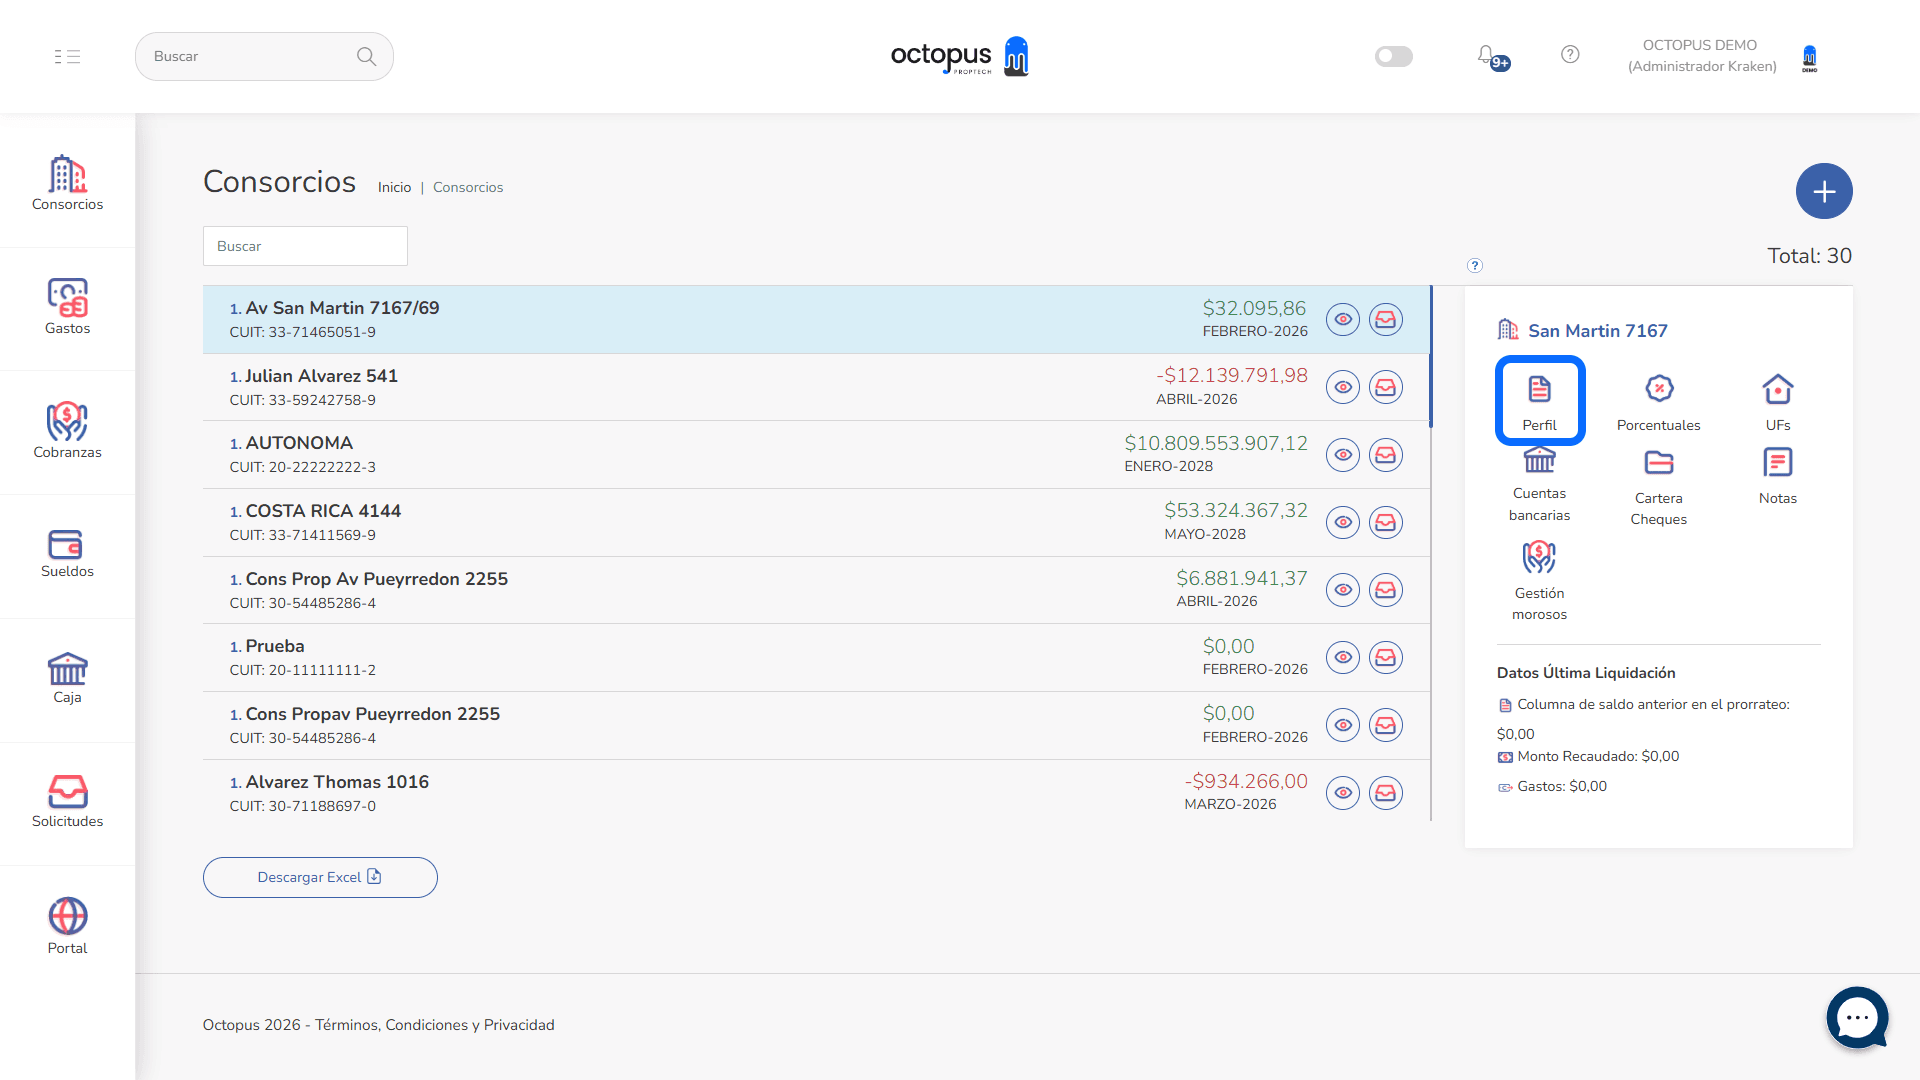Toggle the switch in the top header
This screenshot has height=1080, width=1920.
1393,56
